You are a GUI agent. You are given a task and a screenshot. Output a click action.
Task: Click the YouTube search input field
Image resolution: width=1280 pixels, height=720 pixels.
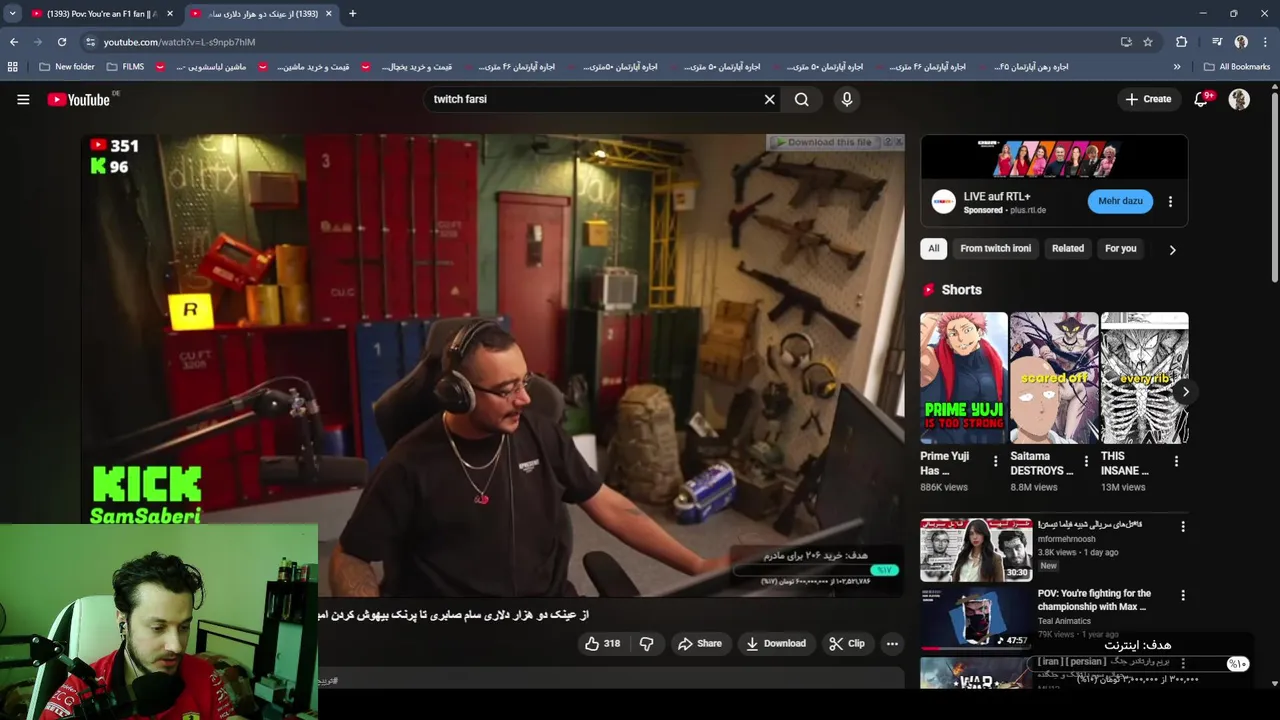[x=593, y=99]
